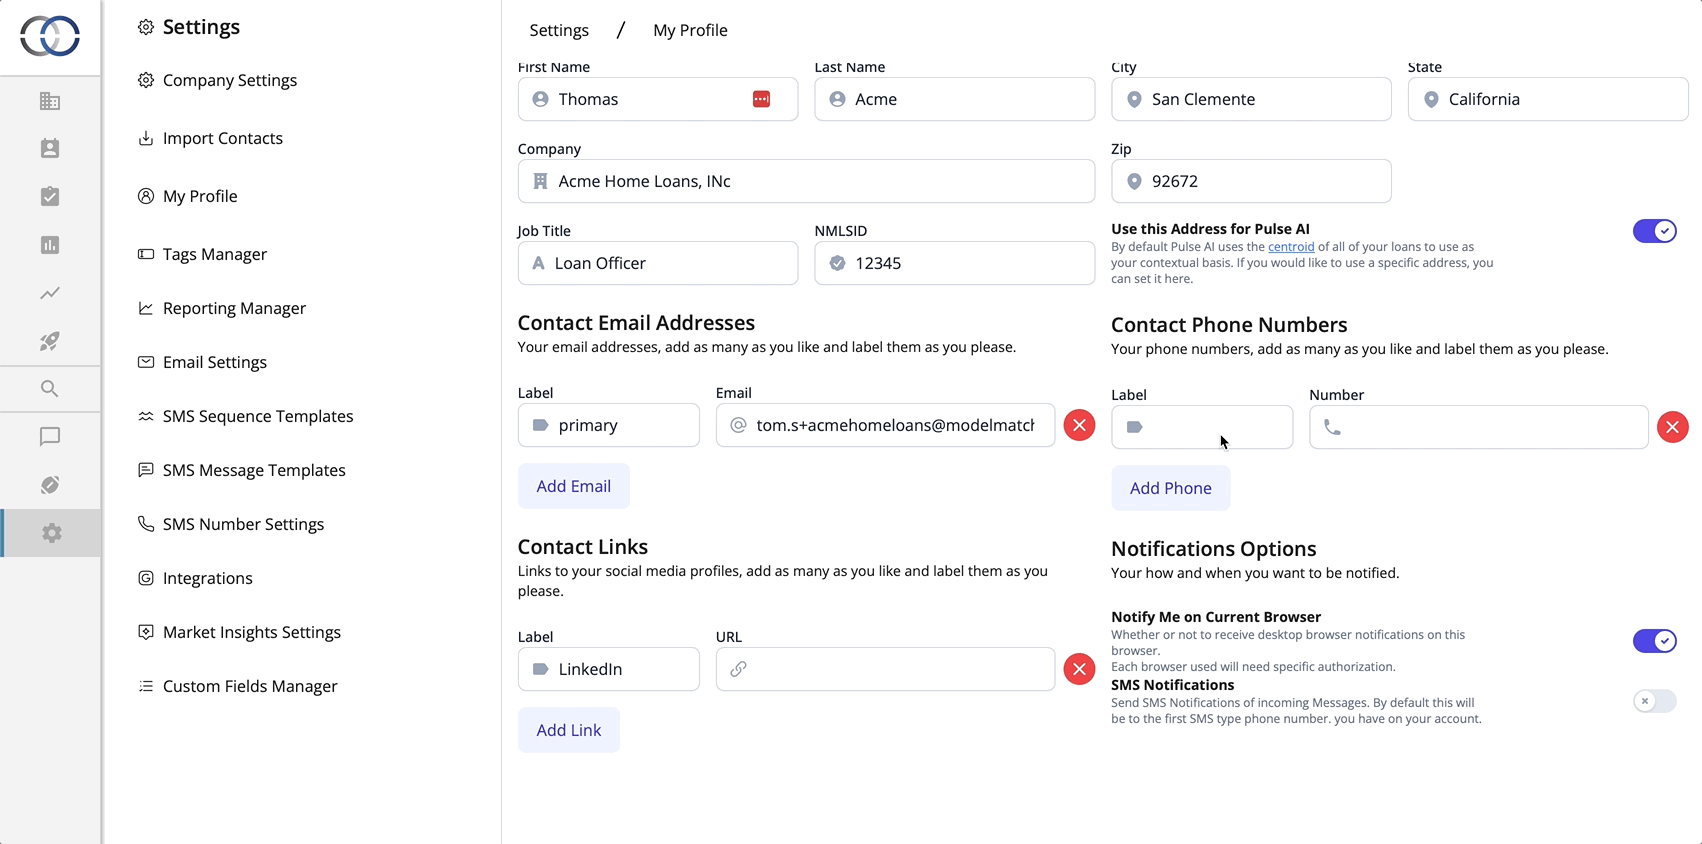Image resolution: width=1702 pixels, height=844 pixels.
Task: Remove the primary email address entry
Action: click(x=1079, y=425)
